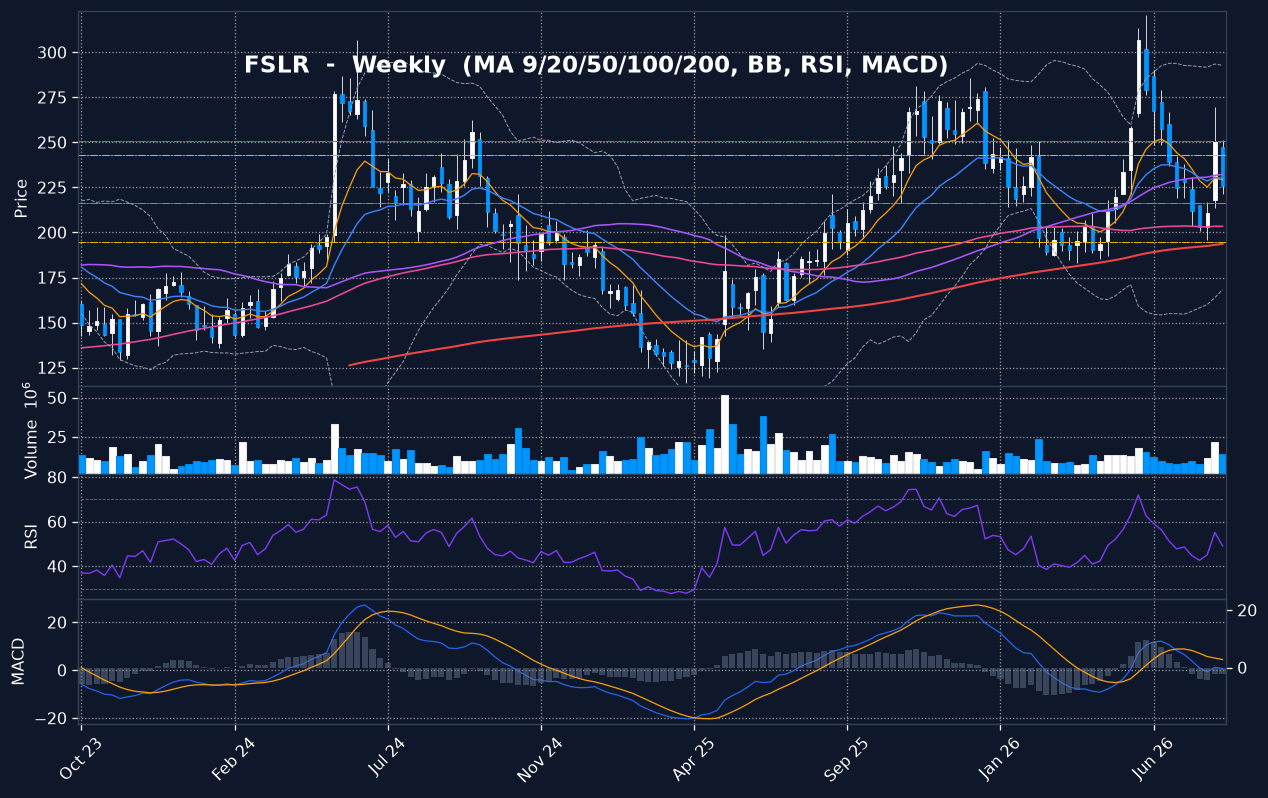The image size is (1268, 798).
Task: Click the tallest volume bar near Apr 25
Action: [725, 434]
